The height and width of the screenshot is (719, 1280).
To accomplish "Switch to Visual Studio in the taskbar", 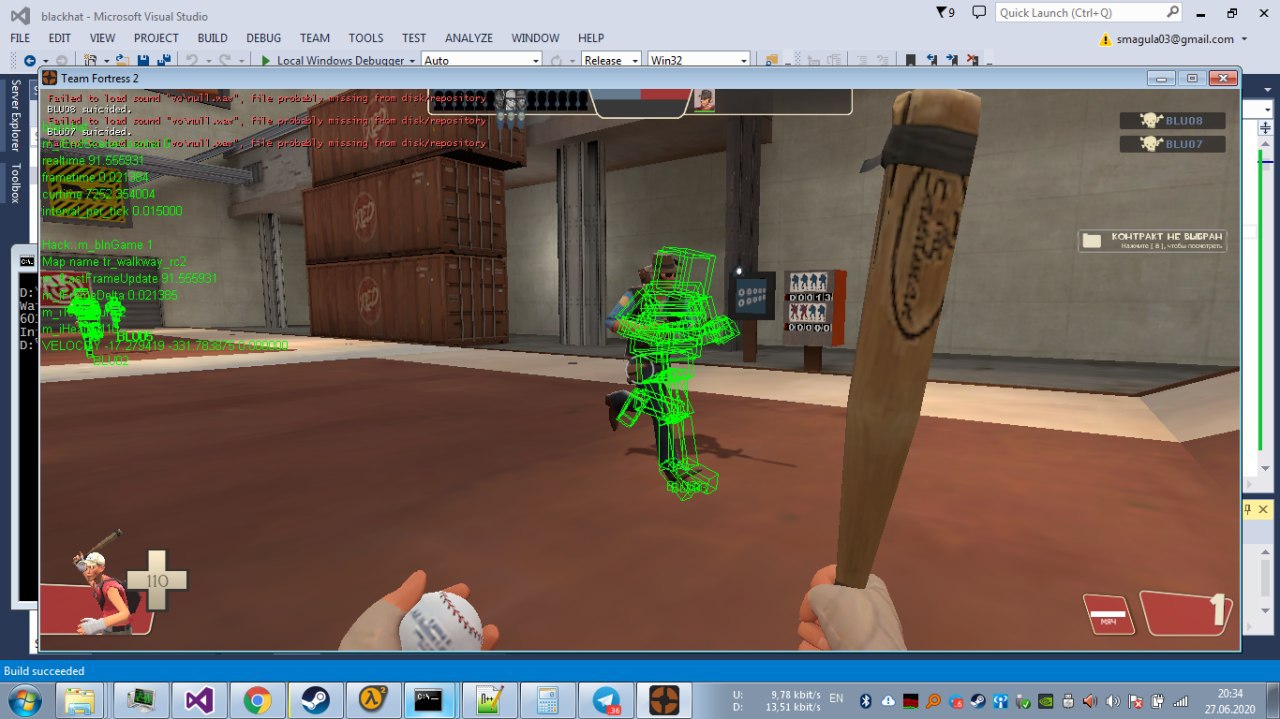I will pyautogui.click(x=198, y=700).
